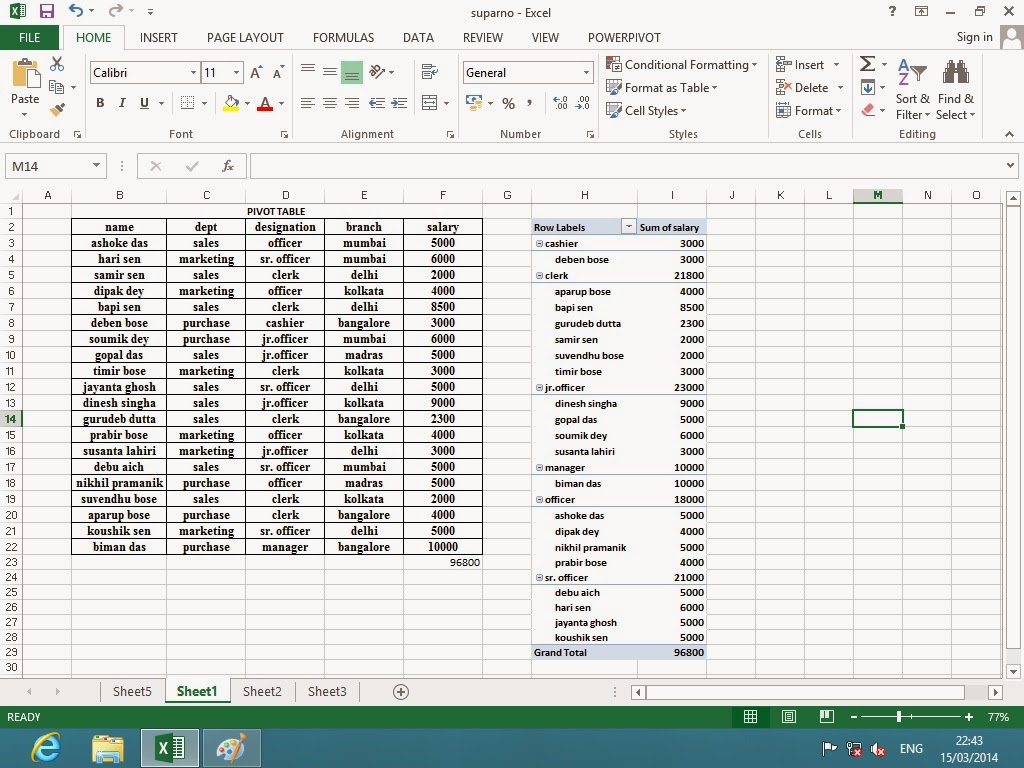This screenshot has width=1024, height=768.
Task: Click the formula bar input field
Action: point(626,166)
